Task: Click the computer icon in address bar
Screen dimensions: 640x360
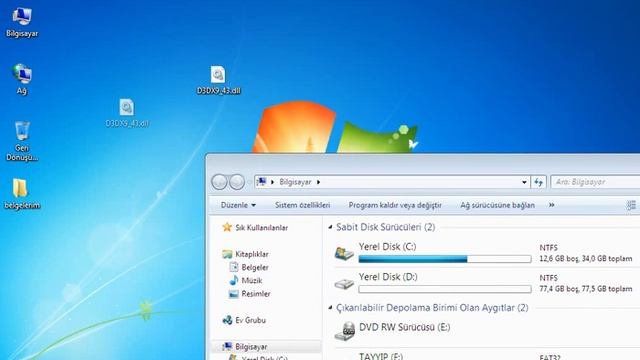Action: click(262, 182)
